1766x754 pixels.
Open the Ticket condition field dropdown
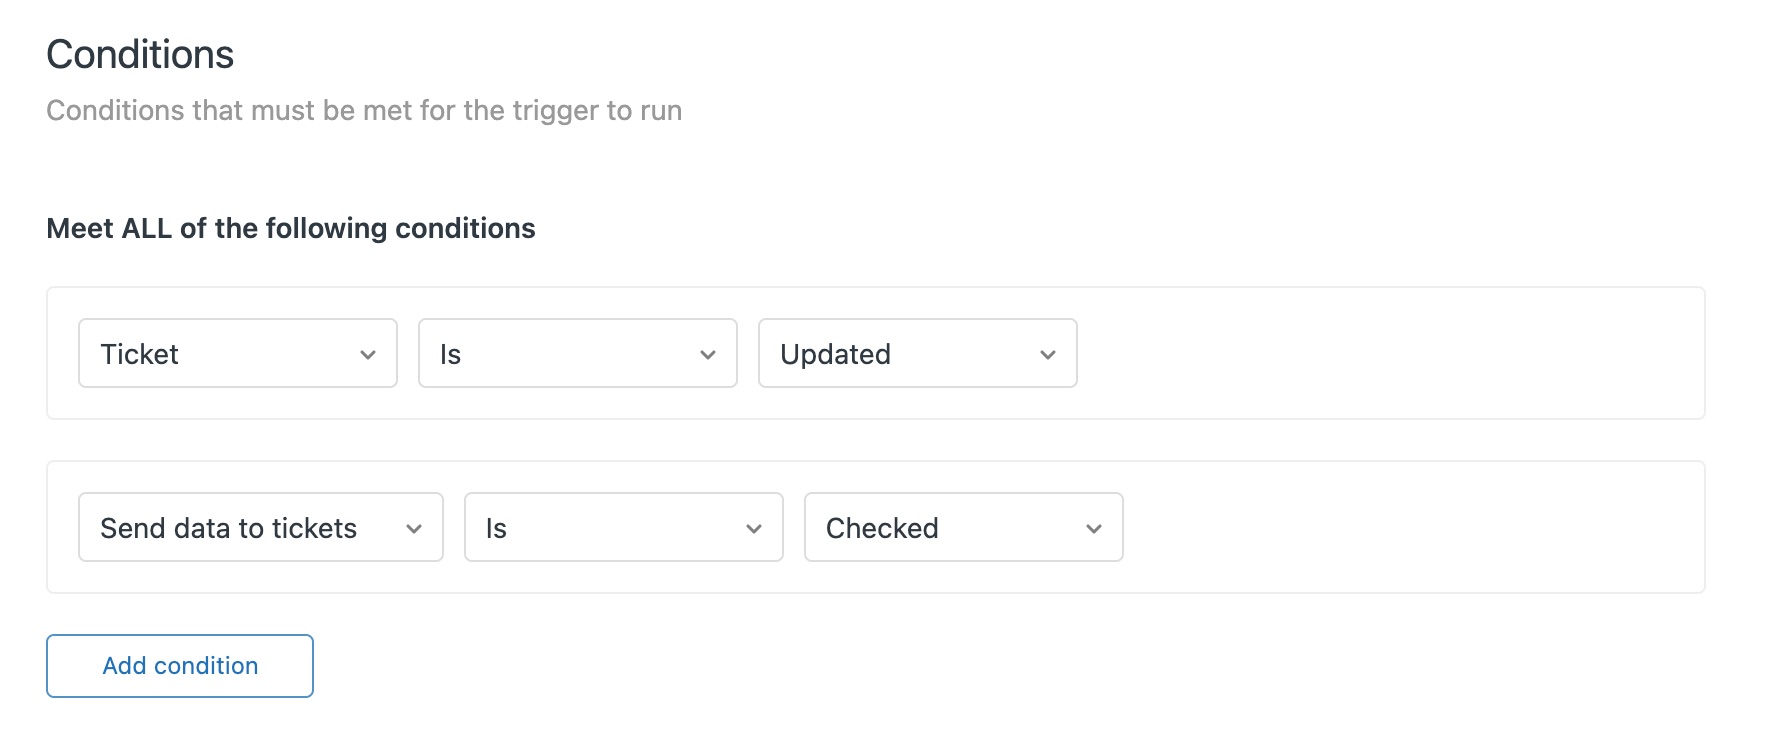238,353
